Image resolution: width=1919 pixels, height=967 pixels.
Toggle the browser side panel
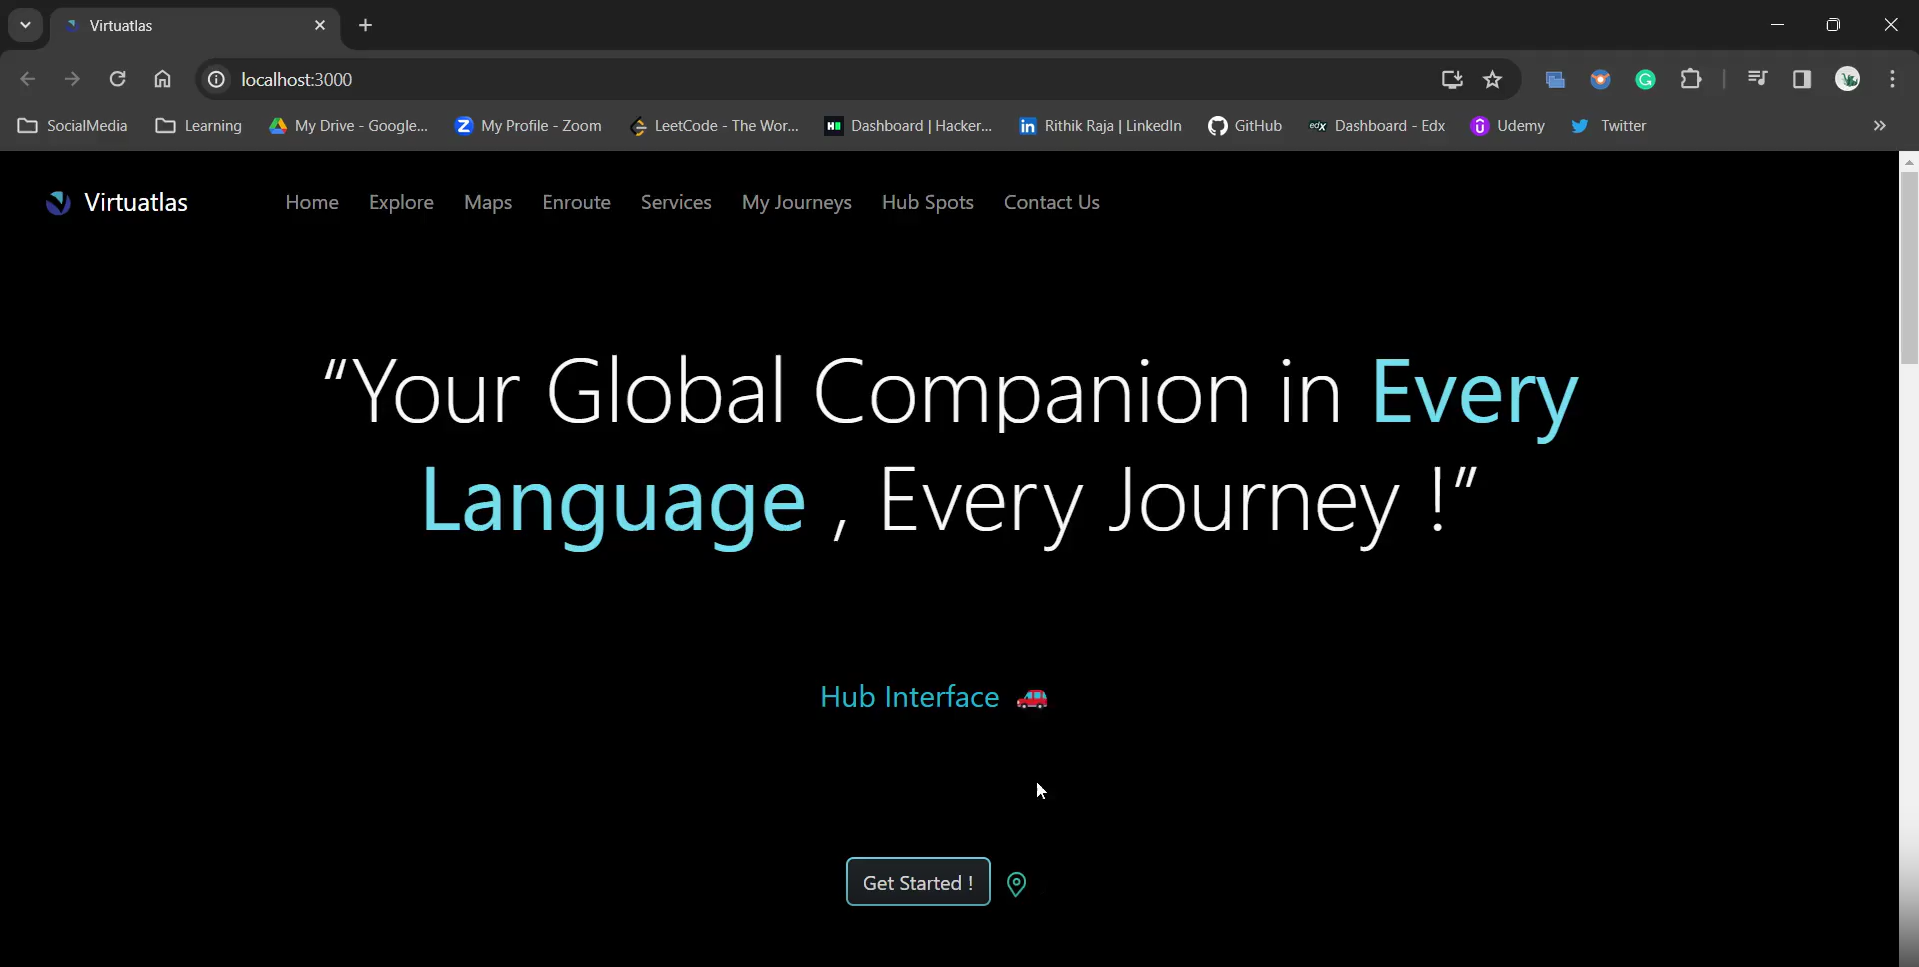(1802, 80)
